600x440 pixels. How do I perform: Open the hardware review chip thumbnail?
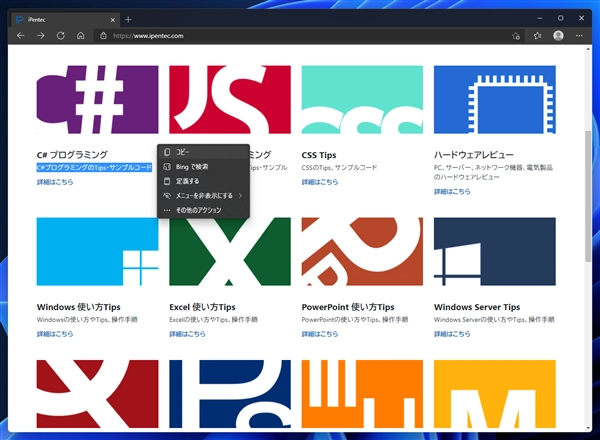495,99
